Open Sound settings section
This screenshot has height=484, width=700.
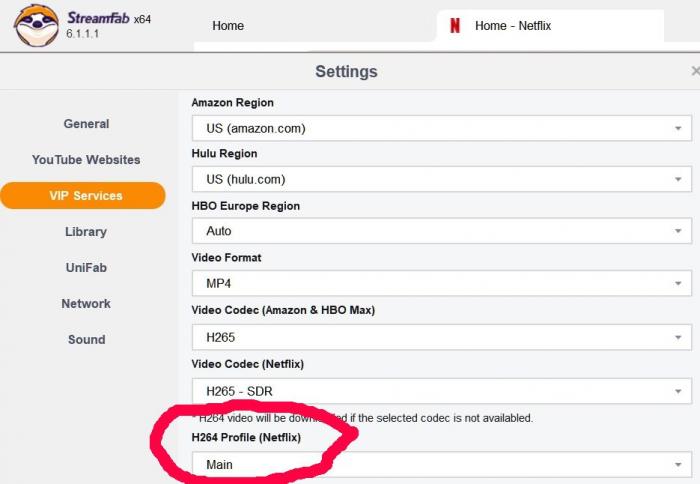[87, 339]
